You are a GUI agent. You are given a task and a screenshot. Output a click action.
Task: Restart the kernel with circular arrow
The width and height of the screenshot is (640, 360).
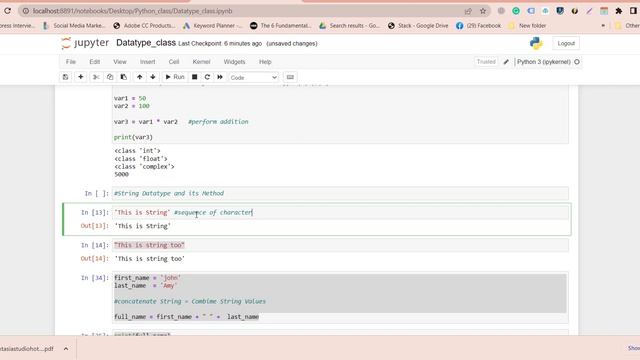point(207,77)
